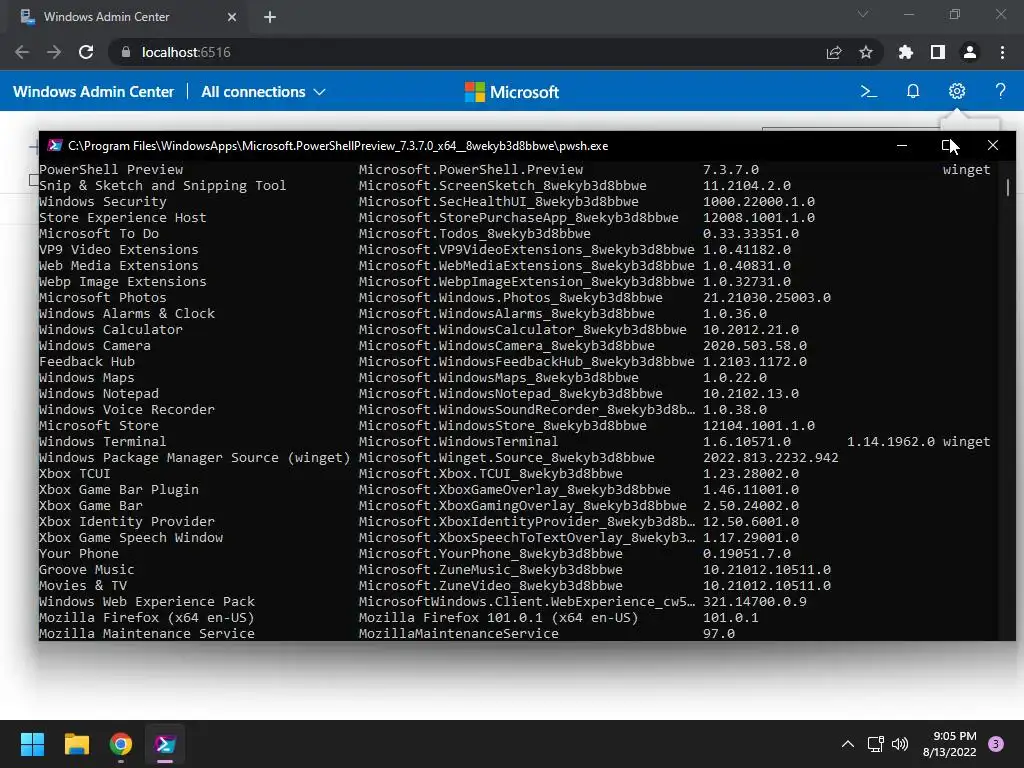Click version '7.3.7.0' in first row

[731, 170]
